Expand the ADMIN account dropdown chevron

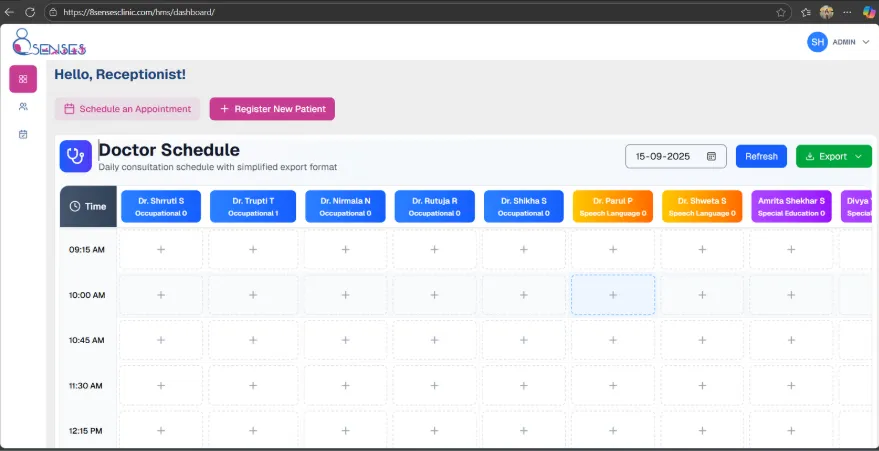point(866,42)
